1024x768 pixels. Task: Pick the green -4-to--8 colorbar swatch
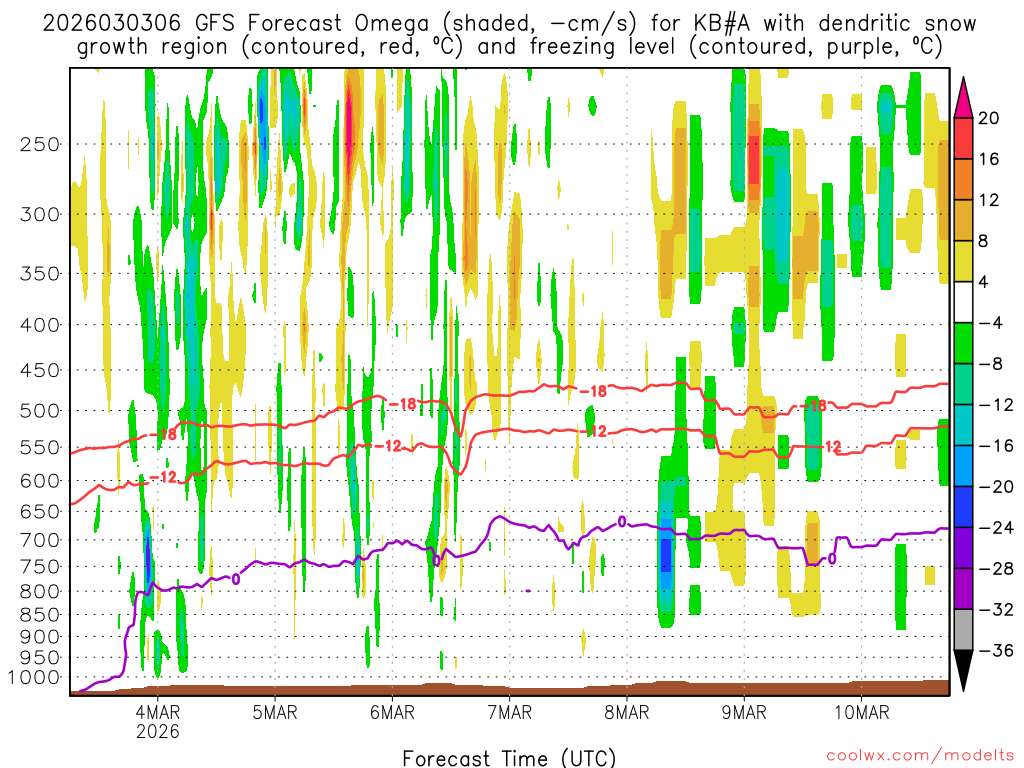(963, 343)
